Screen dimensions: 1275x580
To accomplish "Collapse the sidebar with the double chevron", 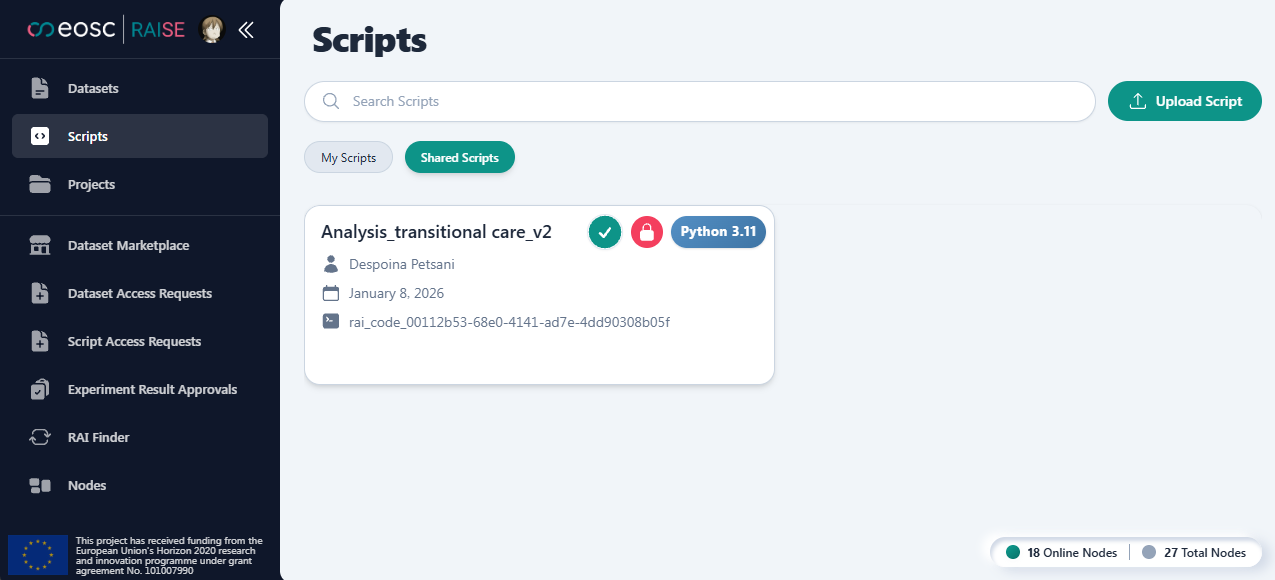I will point(246,30).
